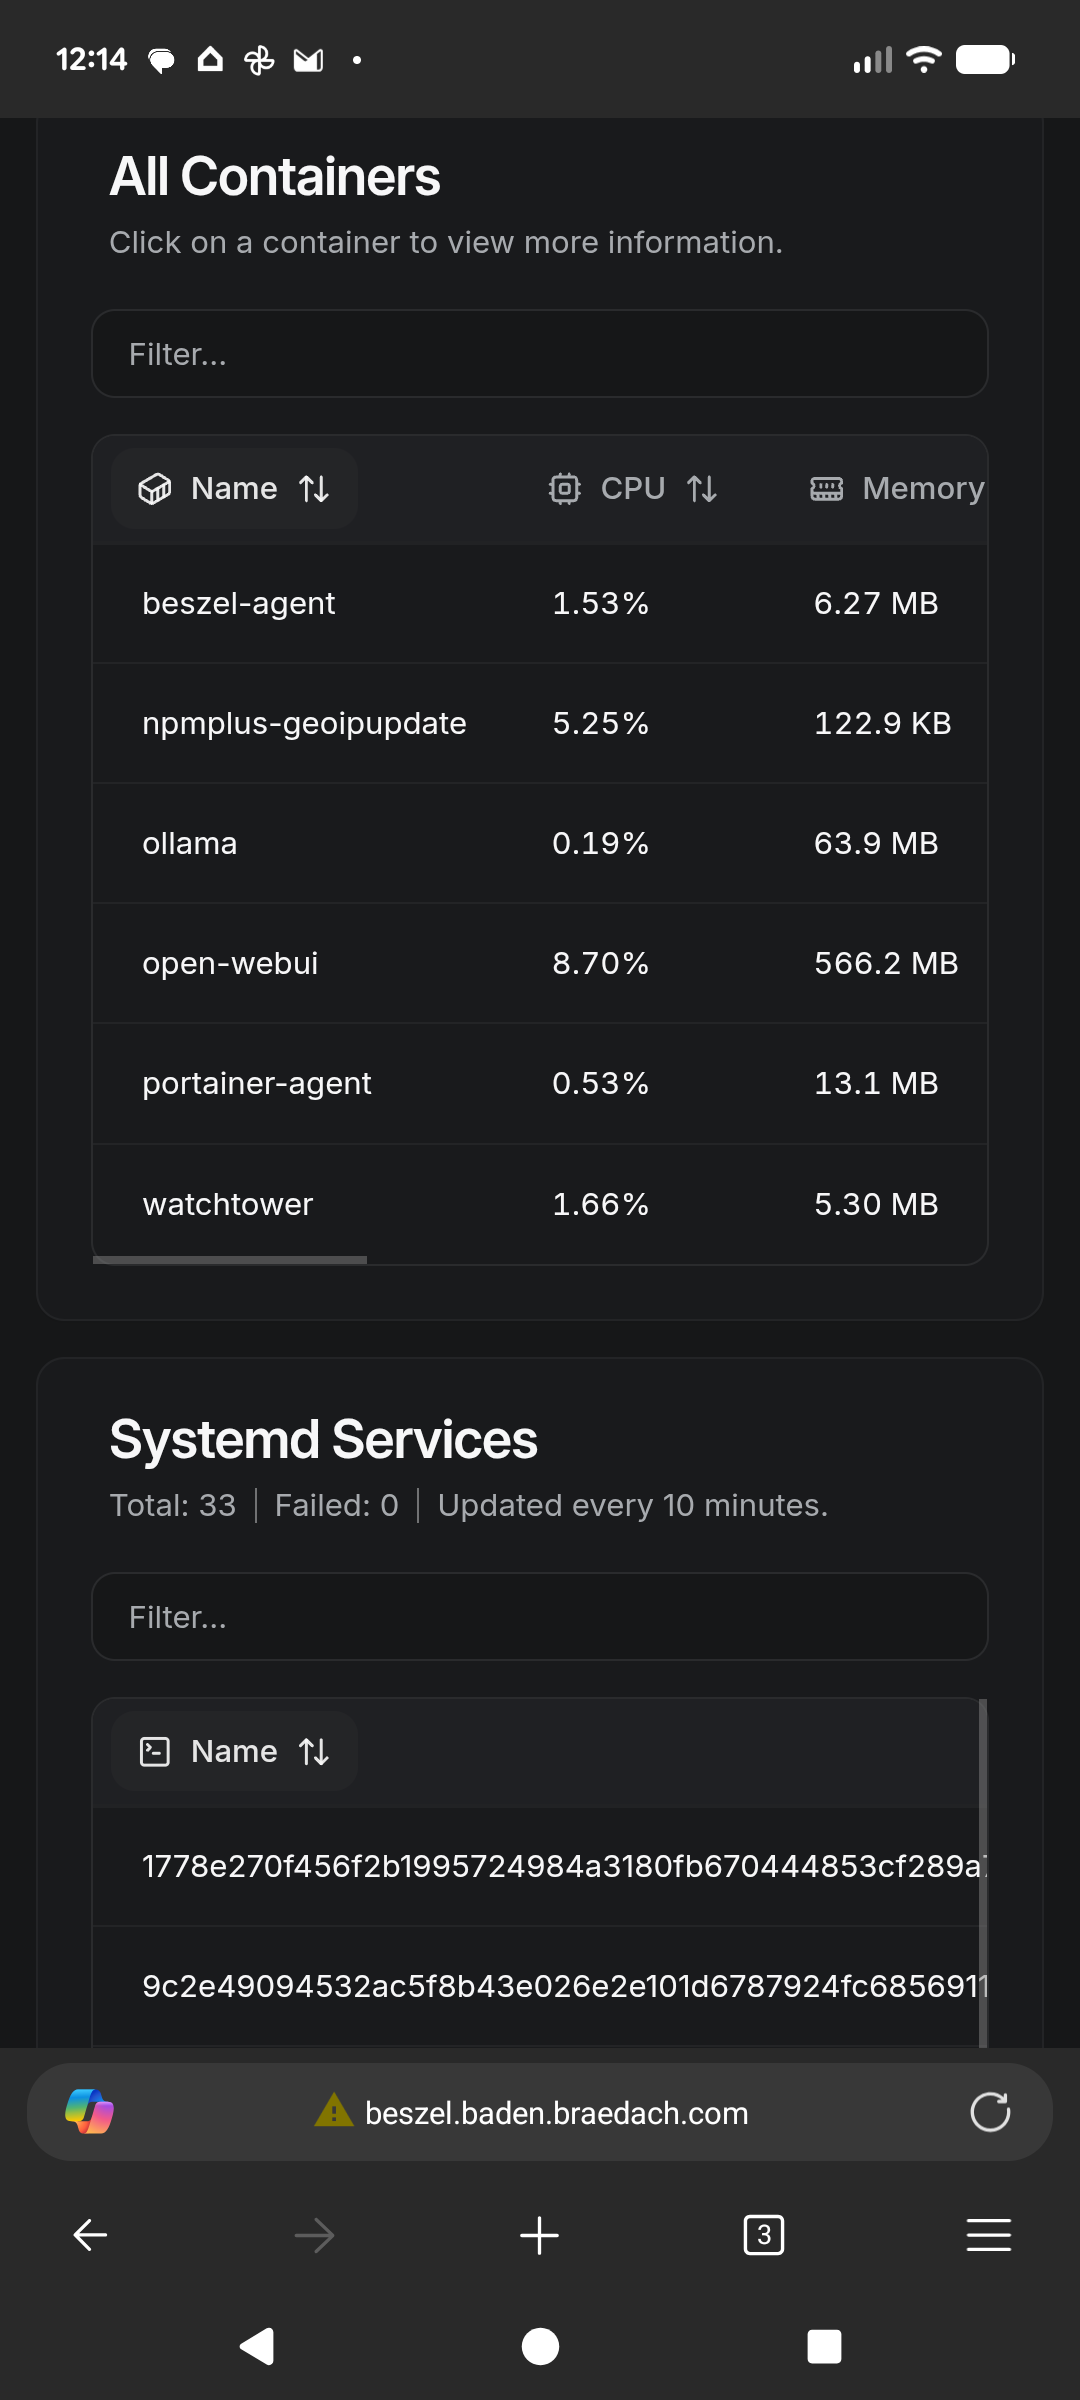The width and height of the screenshot is (1080, 2400).
Task: Open a new tab with plus icon
Action: coord(539,2235)
